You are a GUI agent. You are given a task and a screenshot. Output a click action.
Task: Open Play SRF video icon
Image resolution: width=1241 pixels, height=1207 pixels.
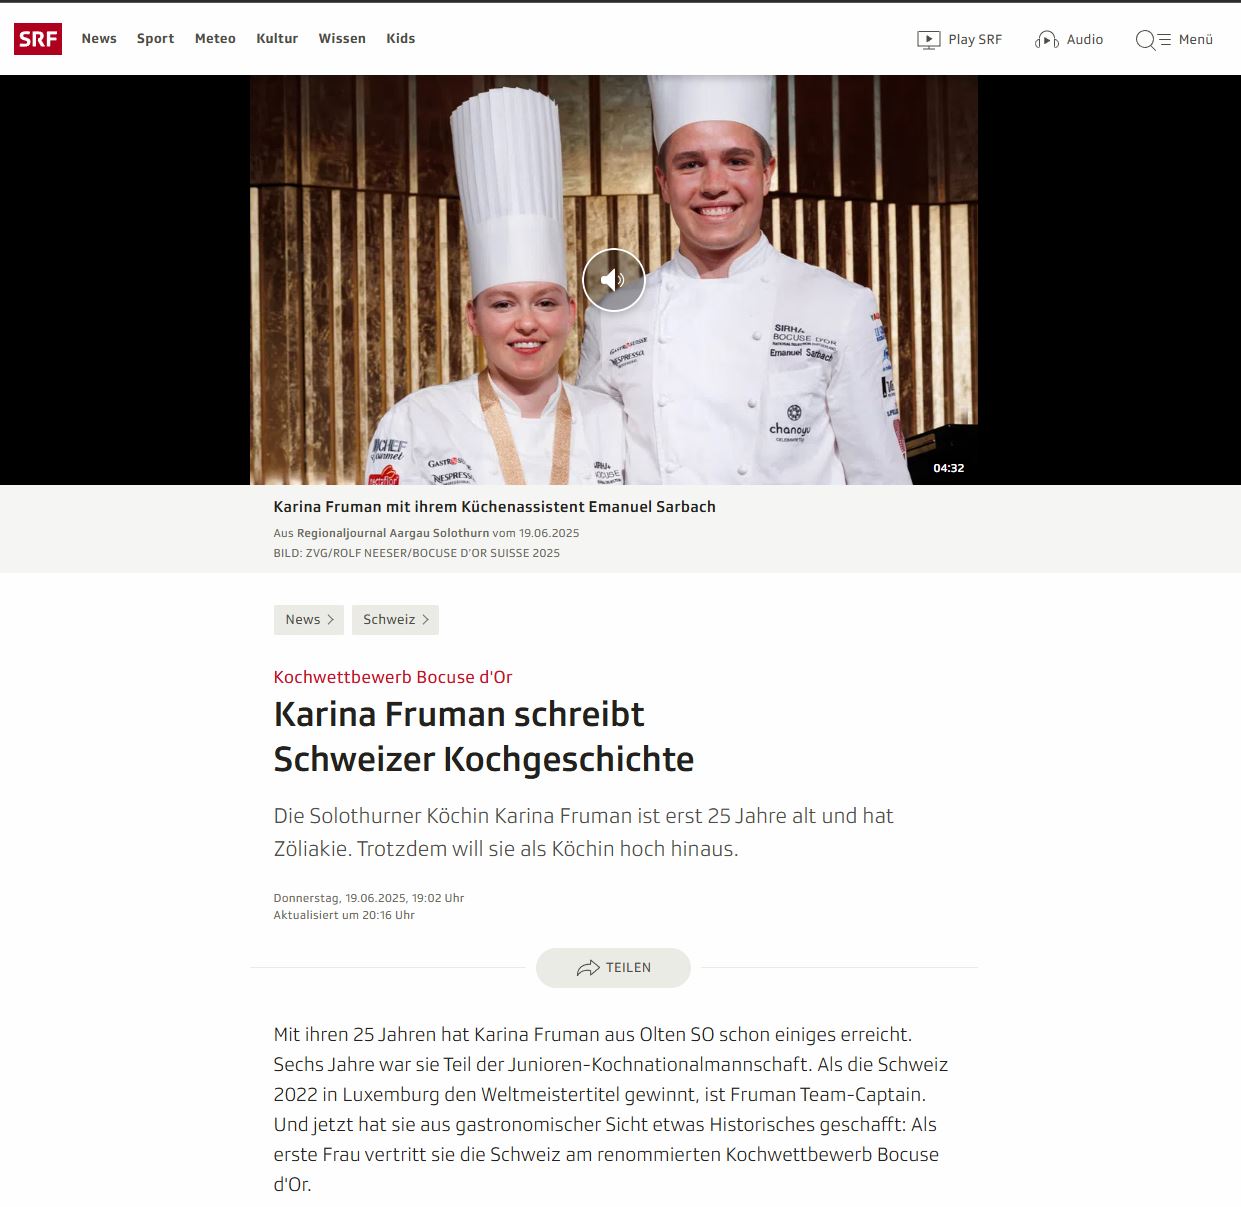point(929,40)
